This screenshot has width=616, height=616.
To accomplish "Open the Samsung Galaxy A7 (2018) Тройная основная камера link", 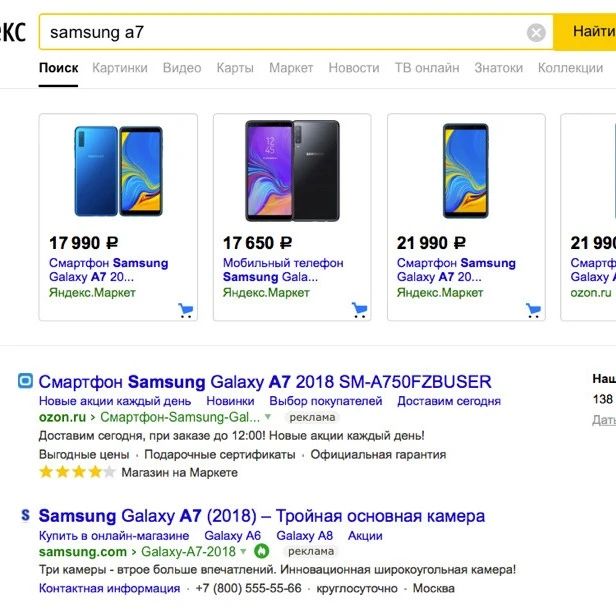I will tap(261, 516).
